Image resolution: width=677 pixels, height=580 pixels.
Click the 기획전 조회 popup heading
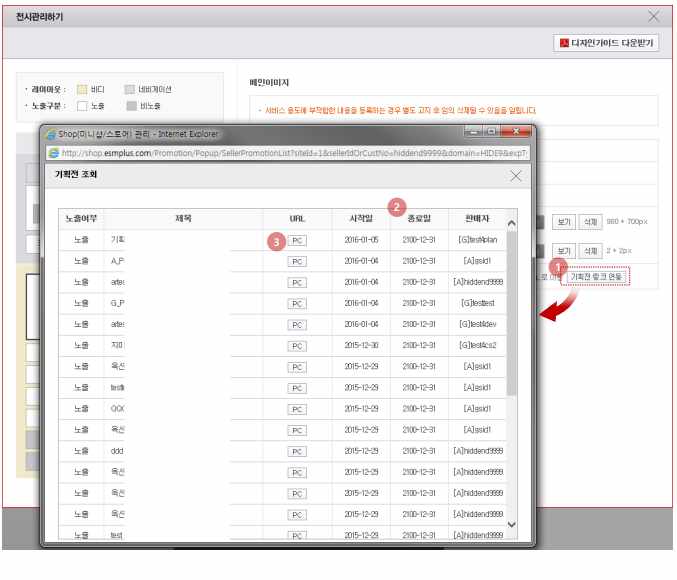(x=76, y=174)
